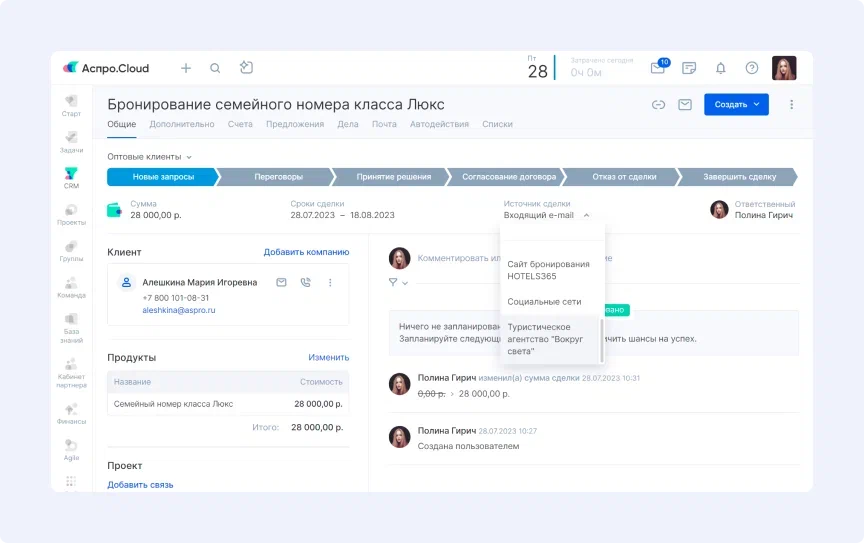Open the Задачи sidebar item
Image resolution: width=864 pixels, height=543 pixels.
pyautogui.click(x=71, y=142)
